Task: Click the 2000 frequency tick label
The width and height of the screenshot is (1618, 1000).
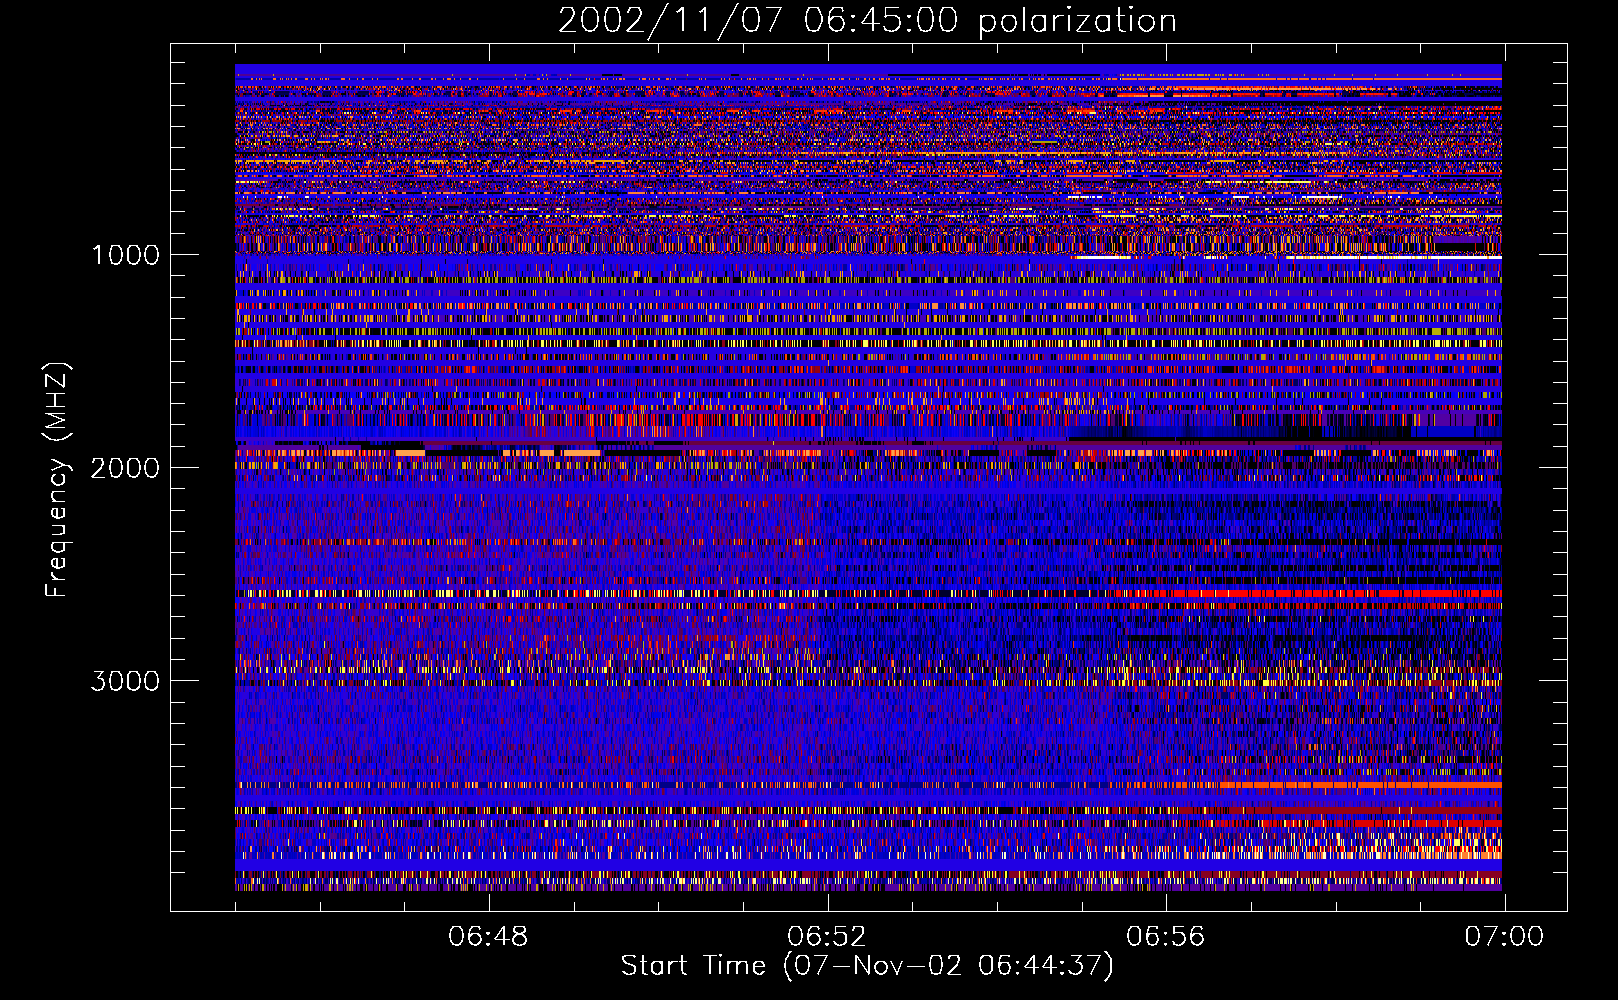Action: click(125, 468)
